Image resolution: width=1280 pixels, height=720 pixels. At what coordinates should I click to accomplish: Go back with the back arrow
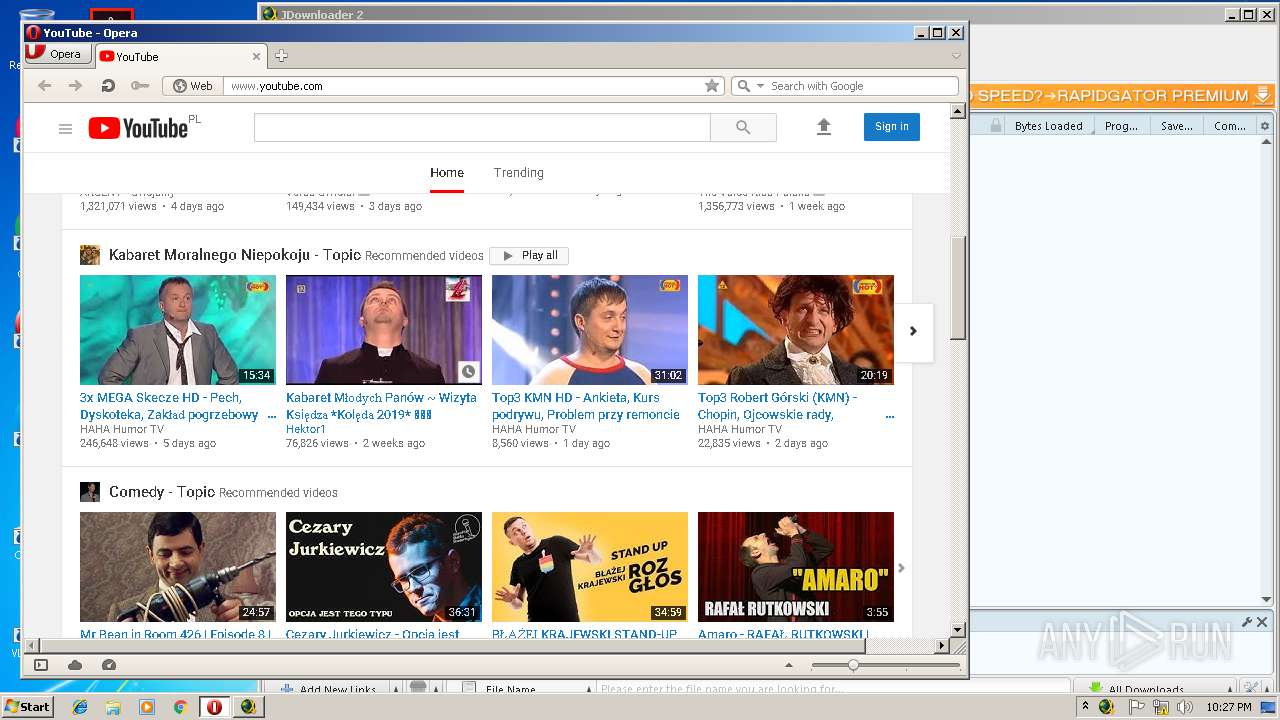tap(44, 86)
